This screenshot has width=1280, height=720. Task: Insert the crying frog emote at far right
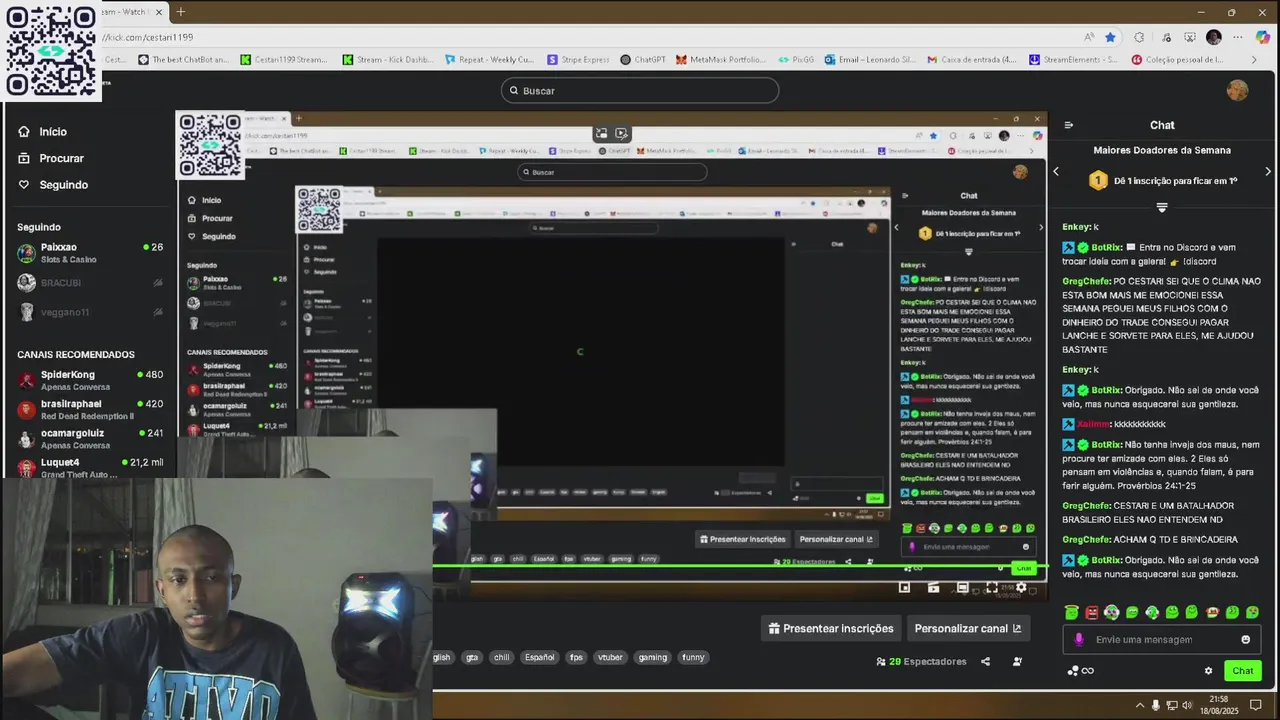click(1252, 612)
